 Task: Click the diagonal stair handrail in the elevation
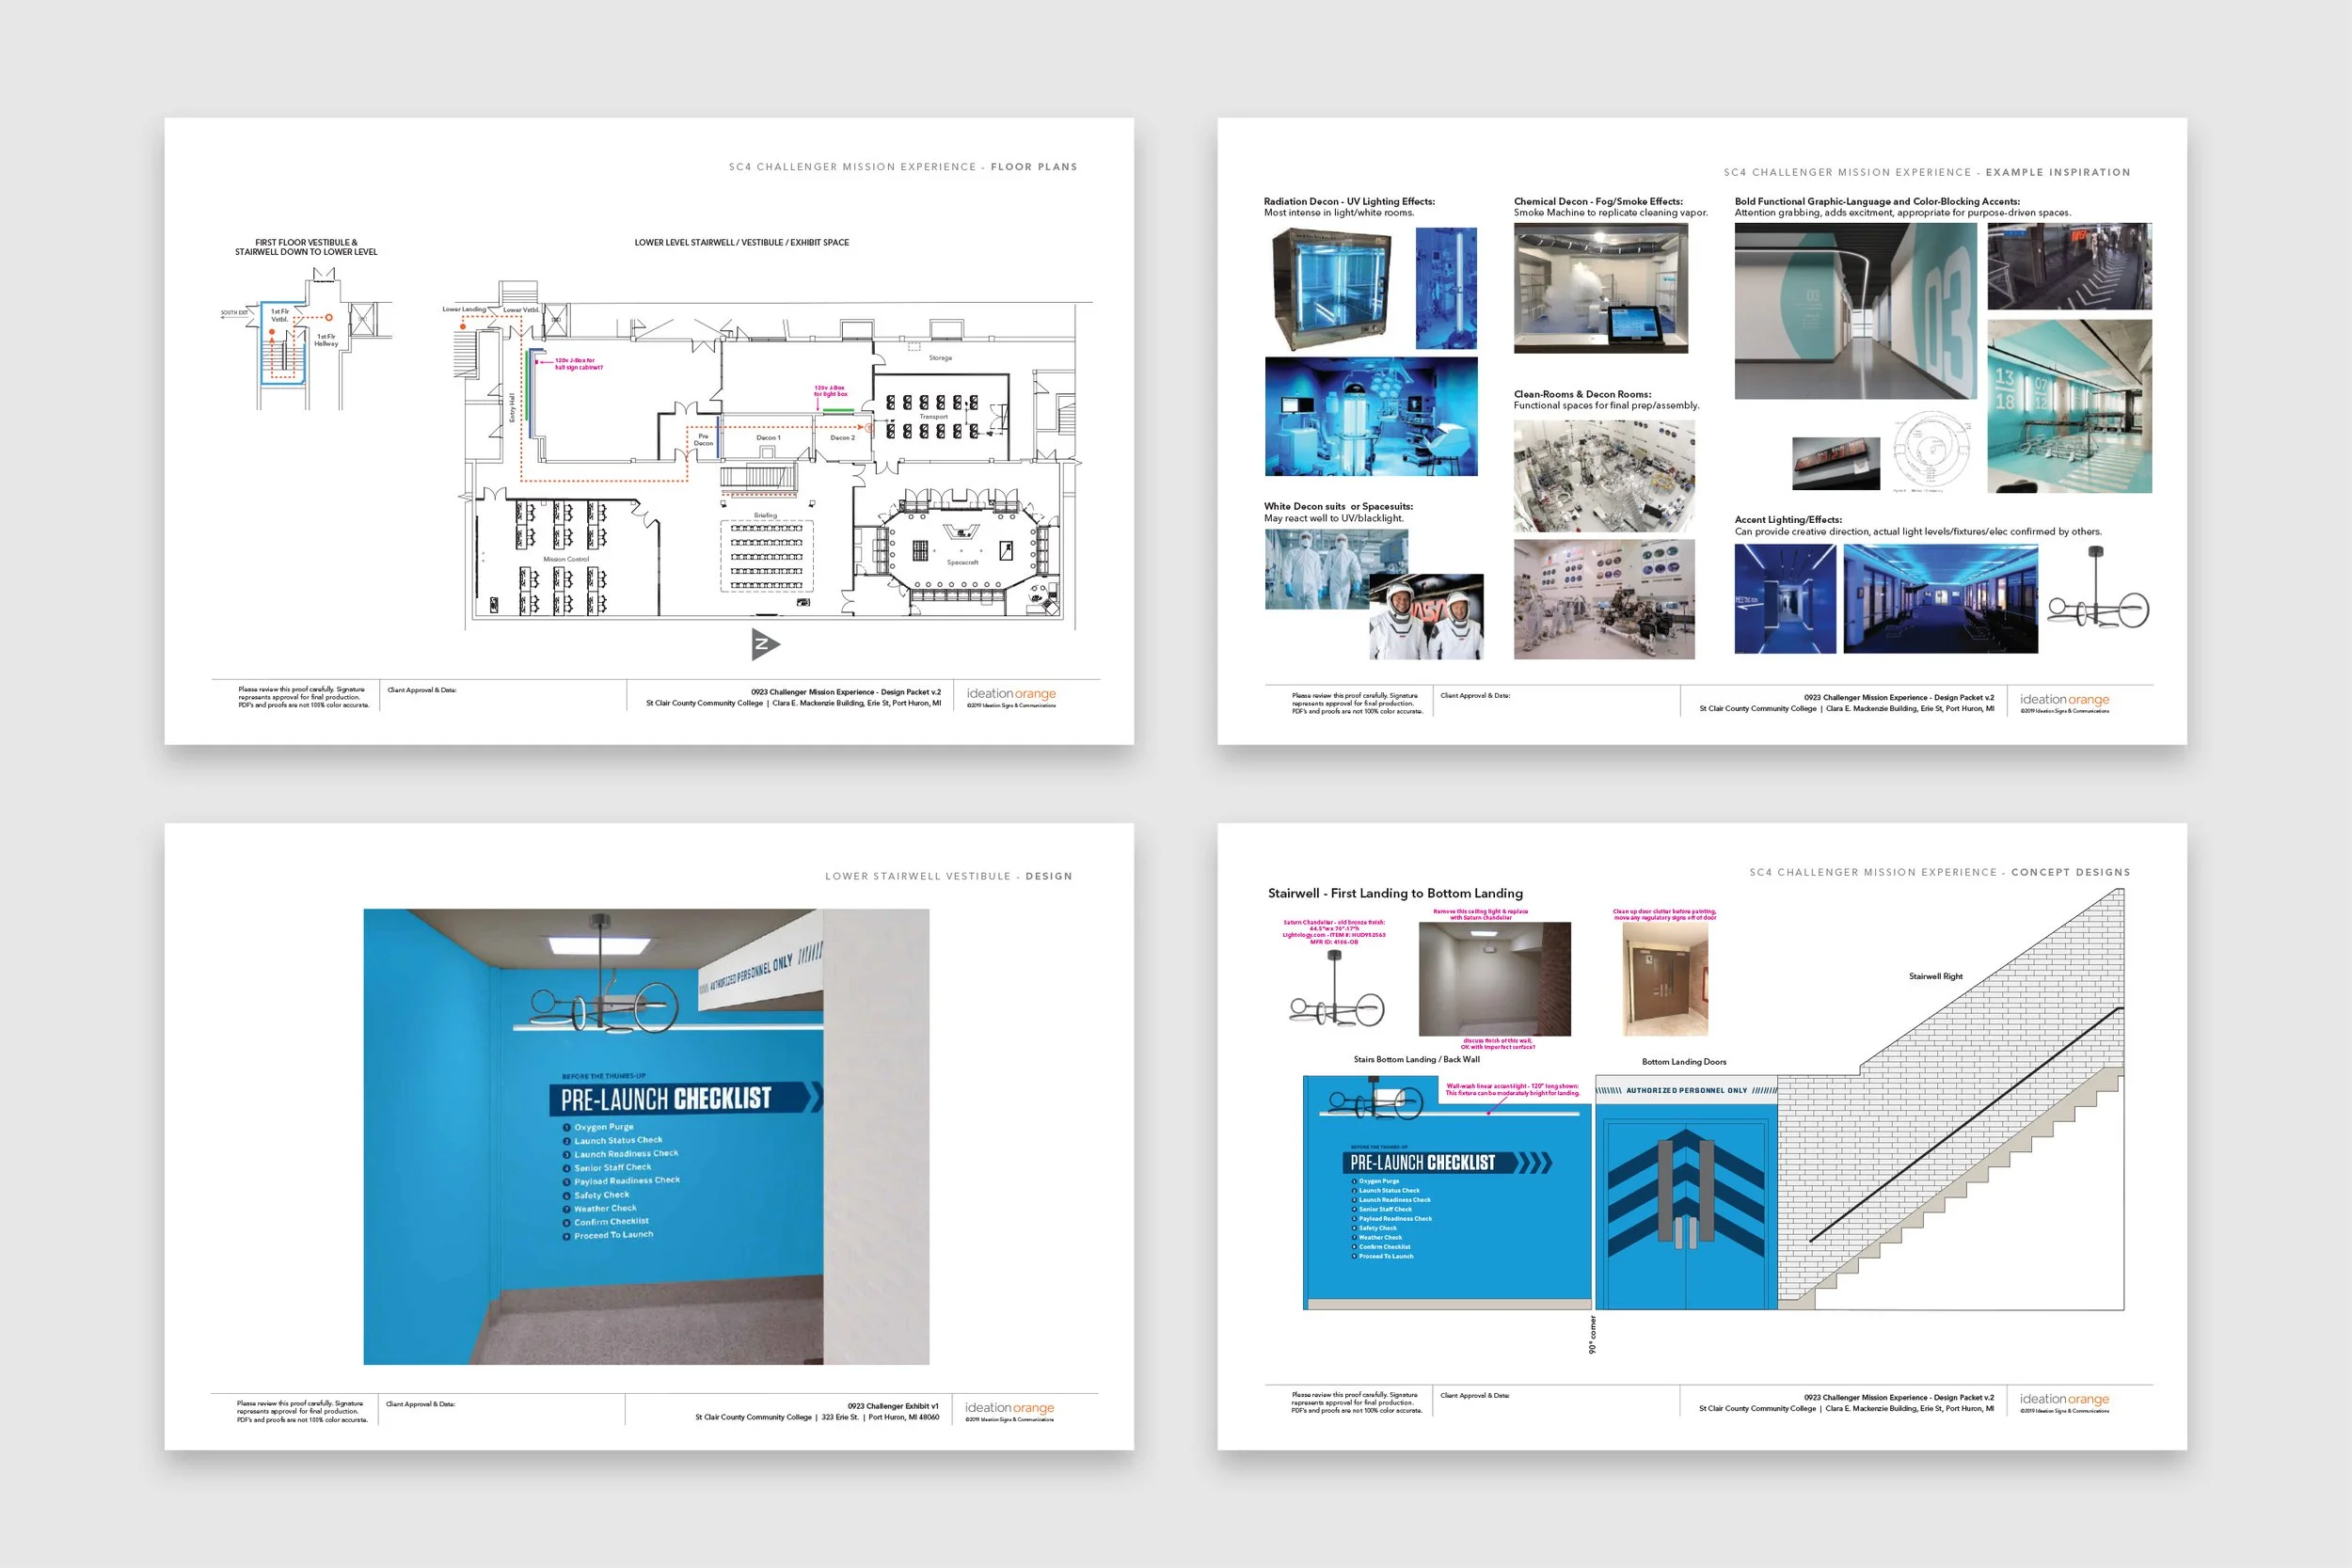(x=1966, y=1124)
